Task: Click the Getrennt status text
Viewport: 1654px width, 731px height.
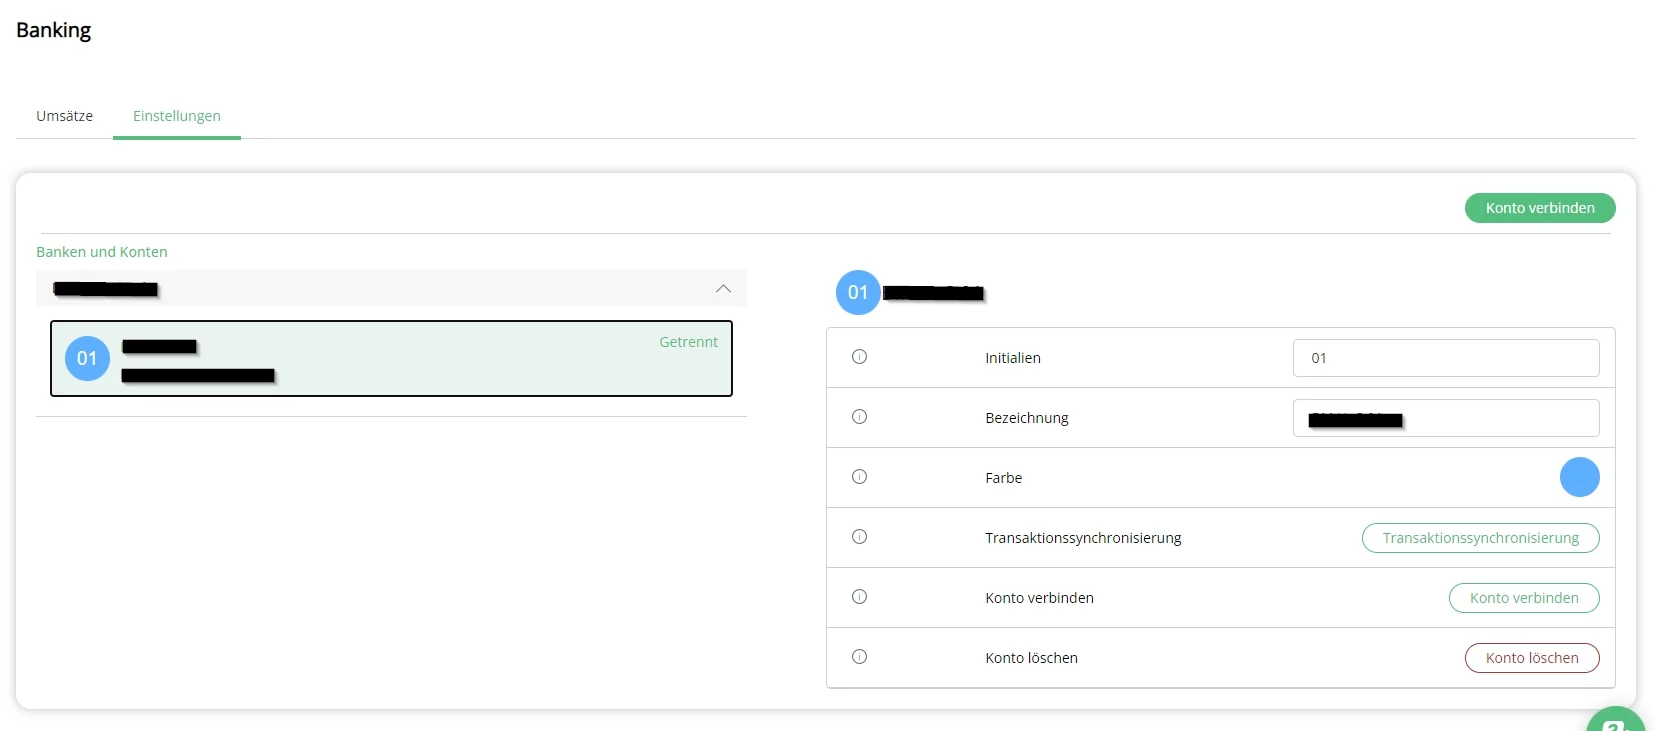Action: click(688, 342)
